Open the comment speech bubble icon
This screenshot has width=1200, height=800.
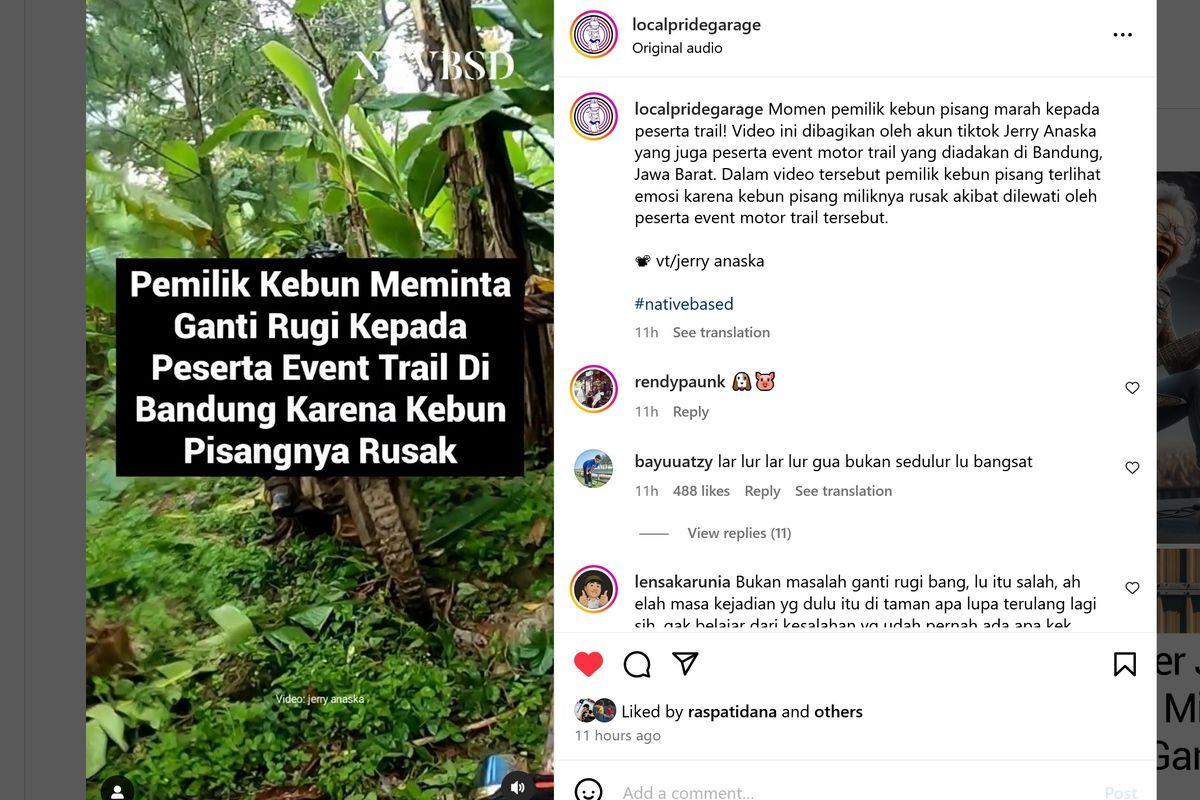[x=637, y=664]
